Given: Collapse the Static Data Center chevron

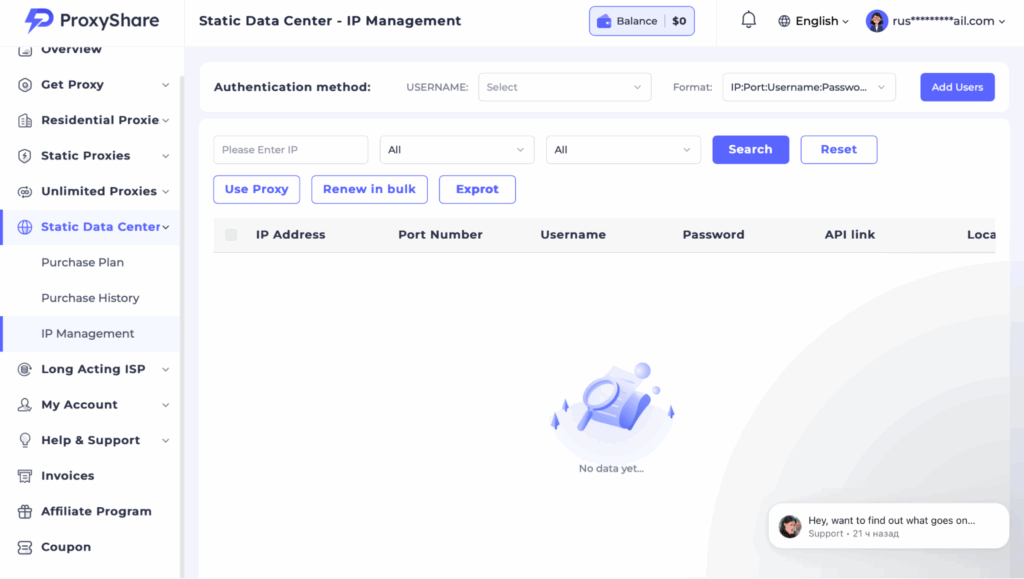Looking at the screenshot, I should pyautogui.click(x=165, y=227).
